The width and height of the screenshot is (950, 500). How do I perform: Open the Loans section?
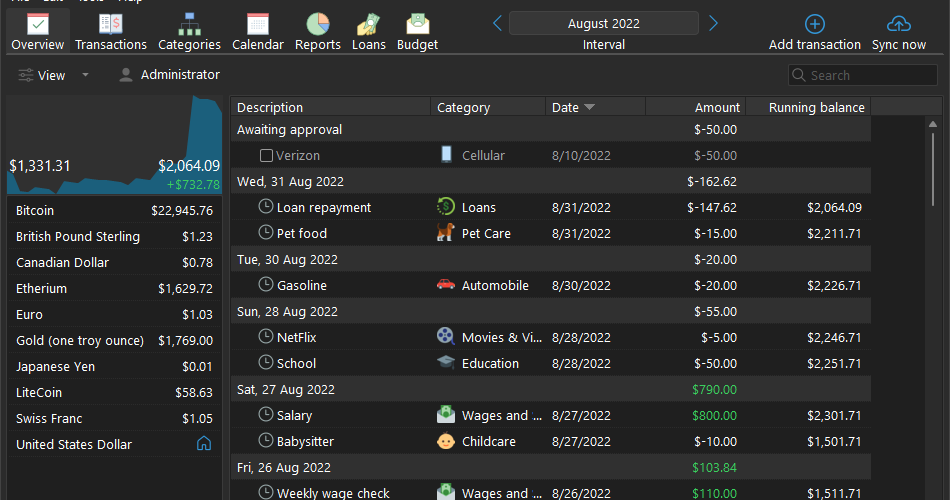click(368, 32)
